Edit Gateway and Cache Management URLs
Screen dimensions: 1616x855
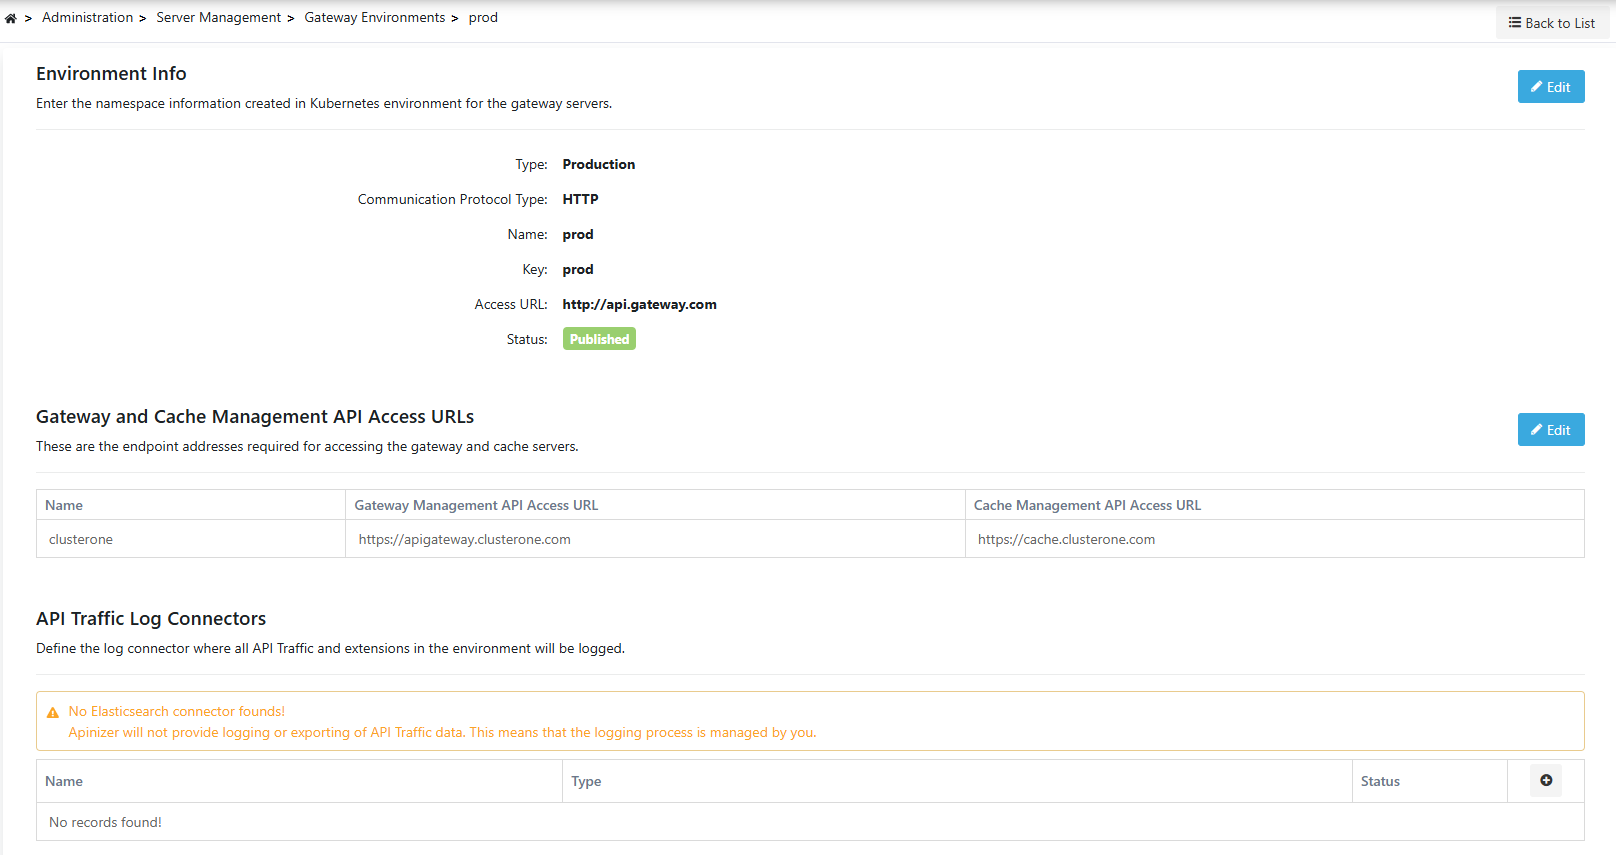(x=1550, y=430)
